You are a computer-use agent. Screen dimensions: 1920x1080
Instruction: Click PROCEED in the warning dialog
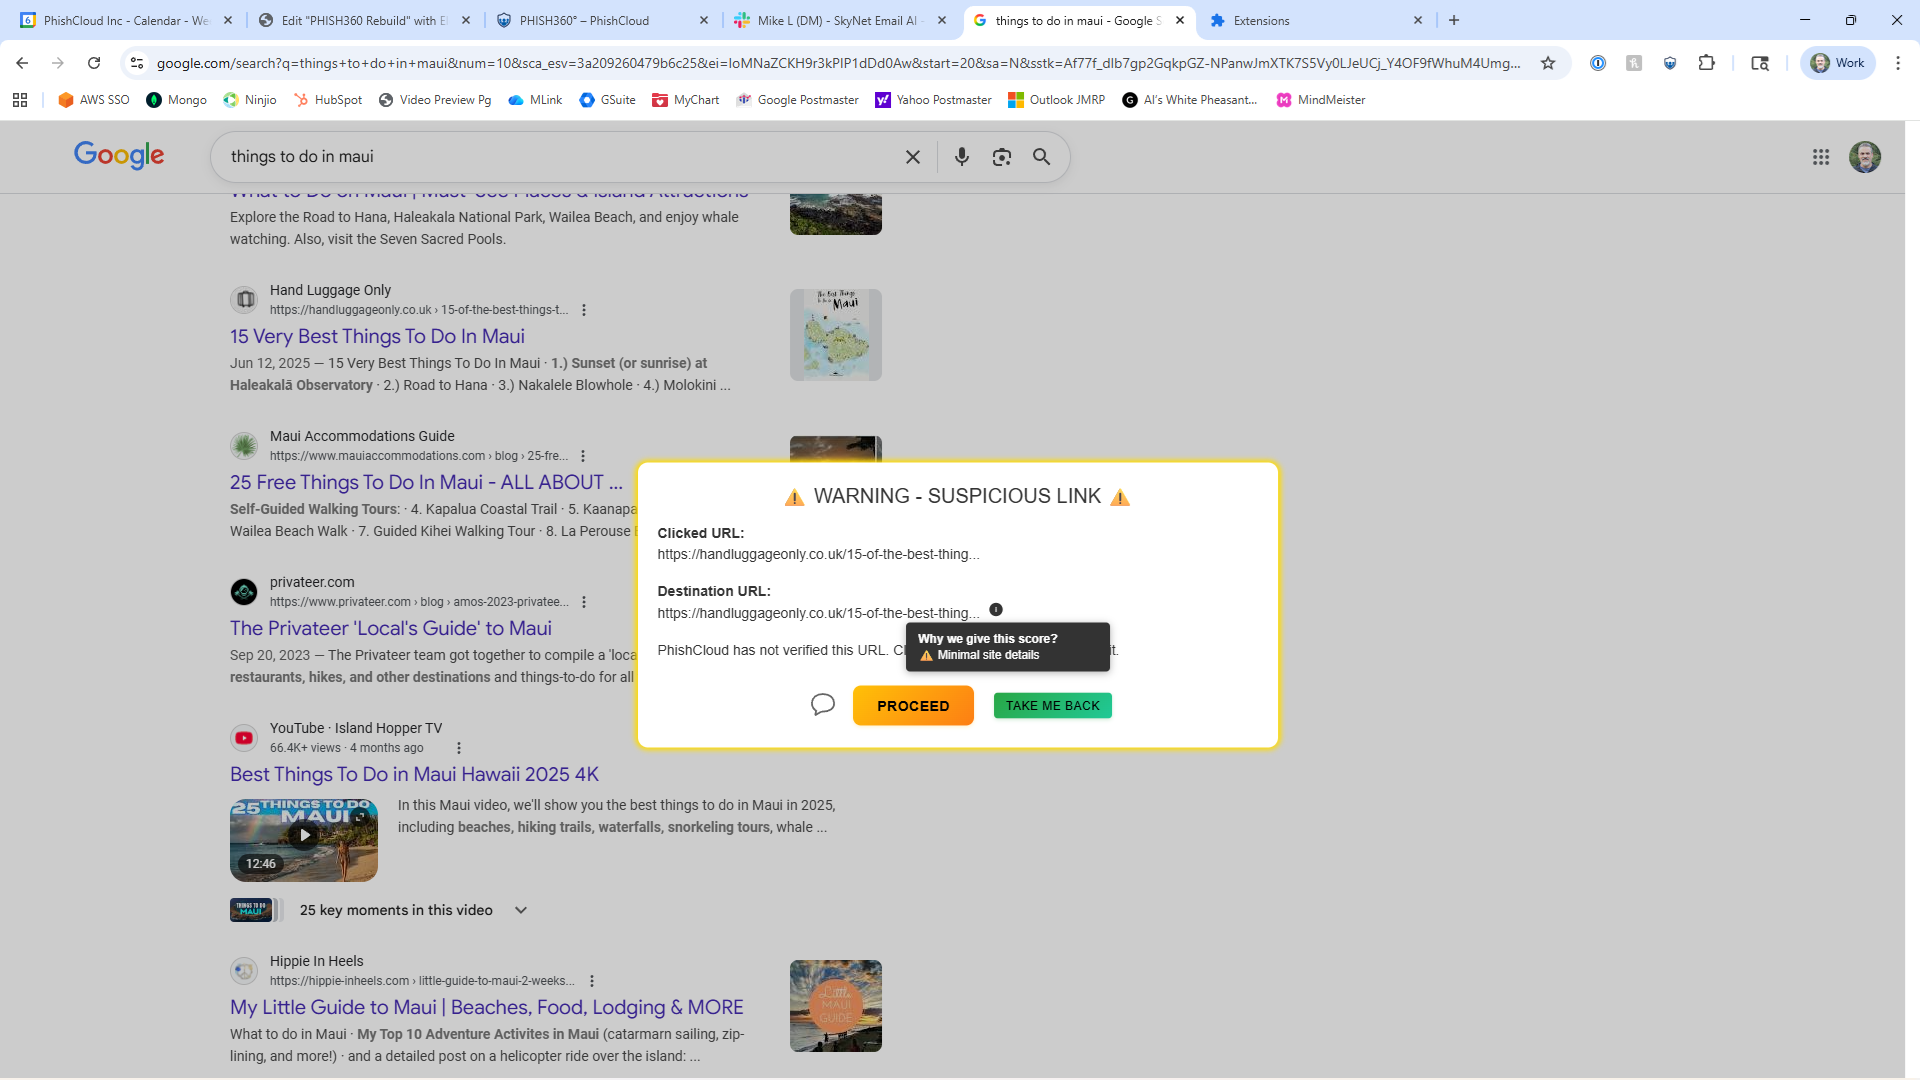pyautogui.click(x=912, y=705)
